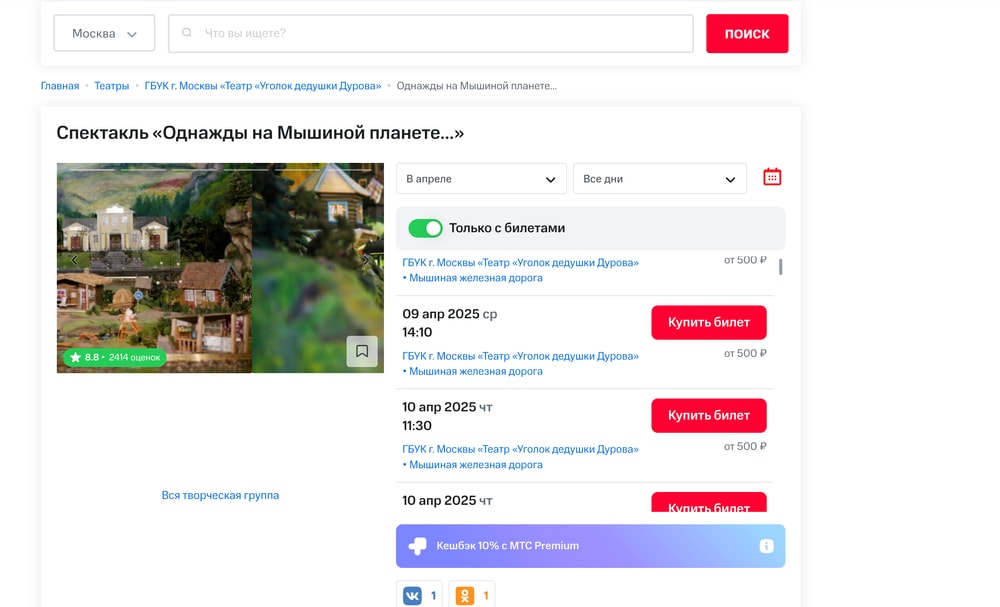
Task: Click the magnifier icon in the search bar
Action: (186, 32)
